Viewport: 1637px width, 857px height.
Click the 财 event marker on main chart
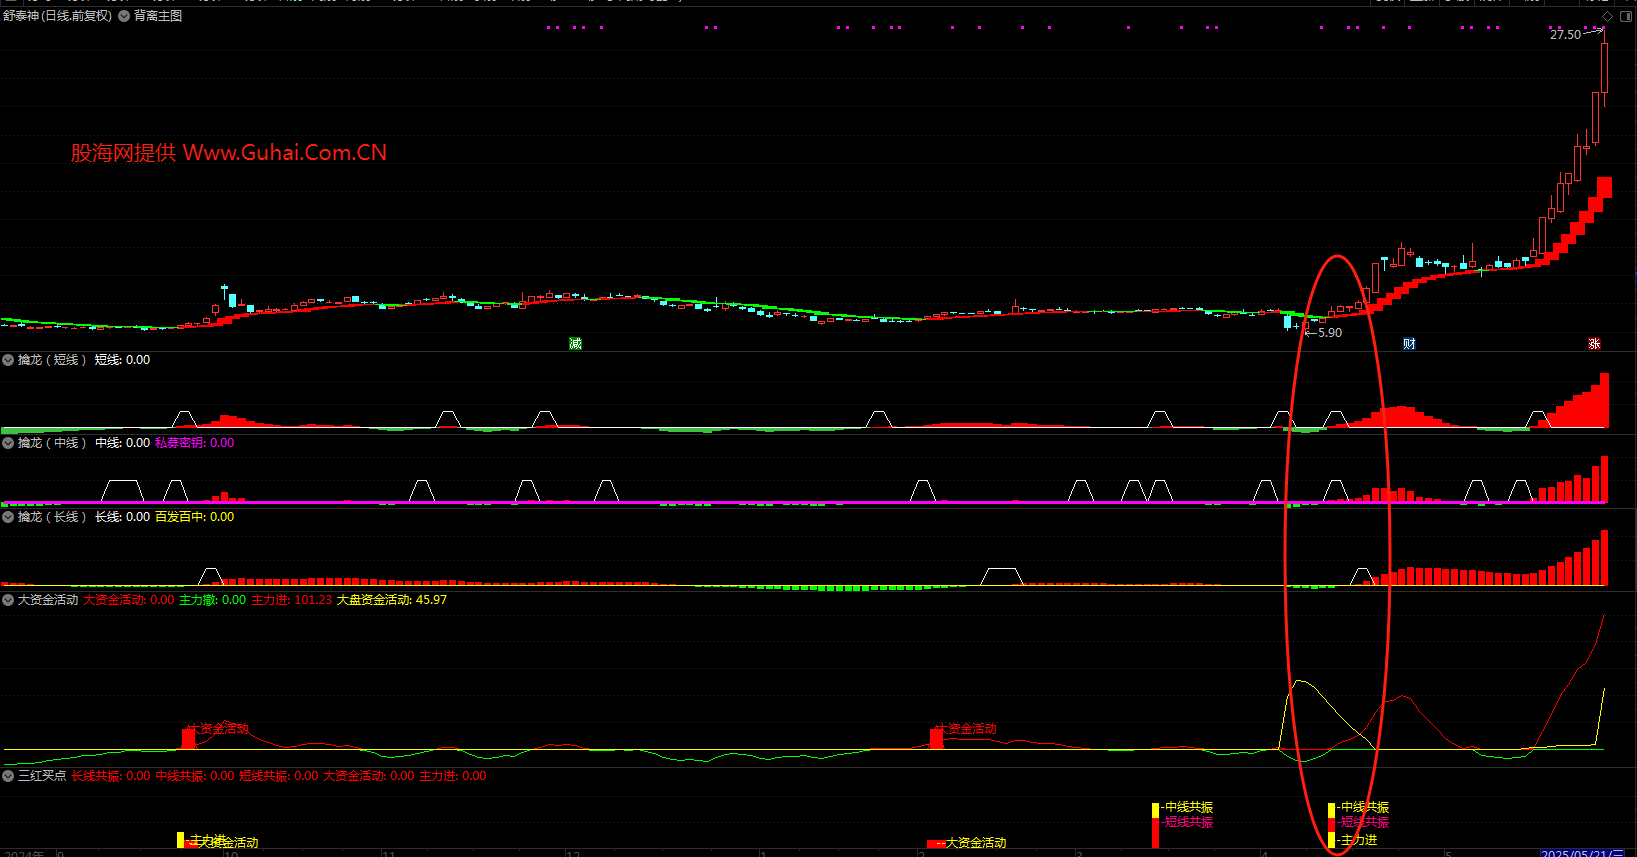point(1409,344)
